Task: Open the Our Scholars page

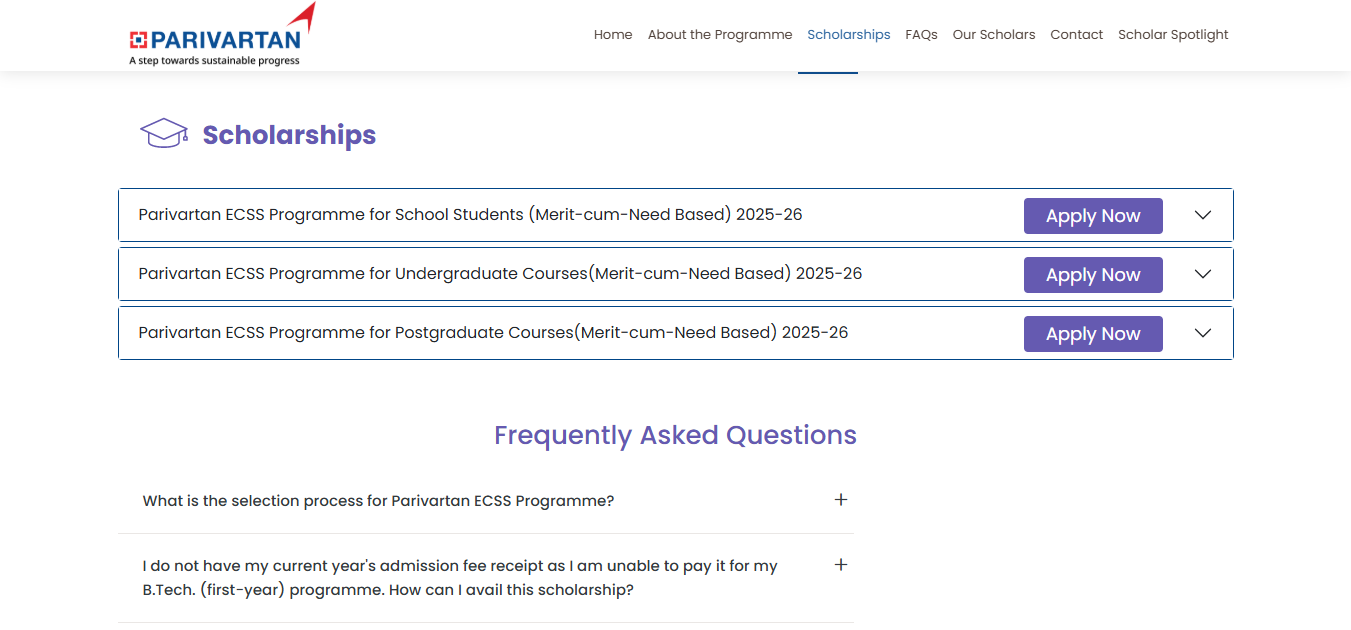Action: pos(994,34)
